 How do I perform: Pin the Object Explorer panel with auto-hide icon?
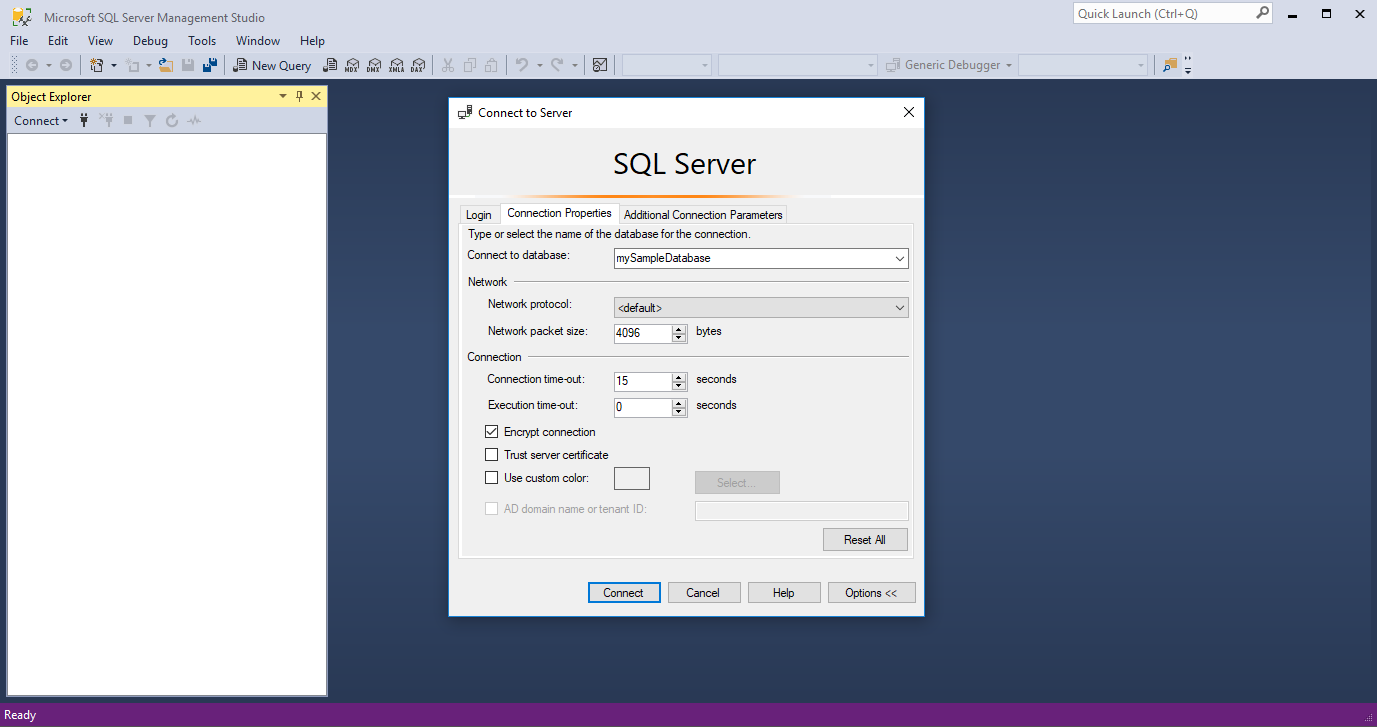pyautogui.click(x=299, y=96)
